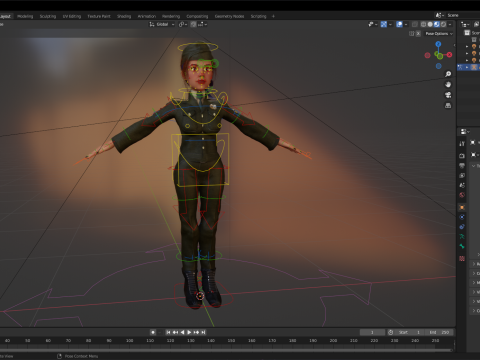480x360 pixels.
Task: Open the outliner editor type dropdown
Action: (x=465, y=24)
